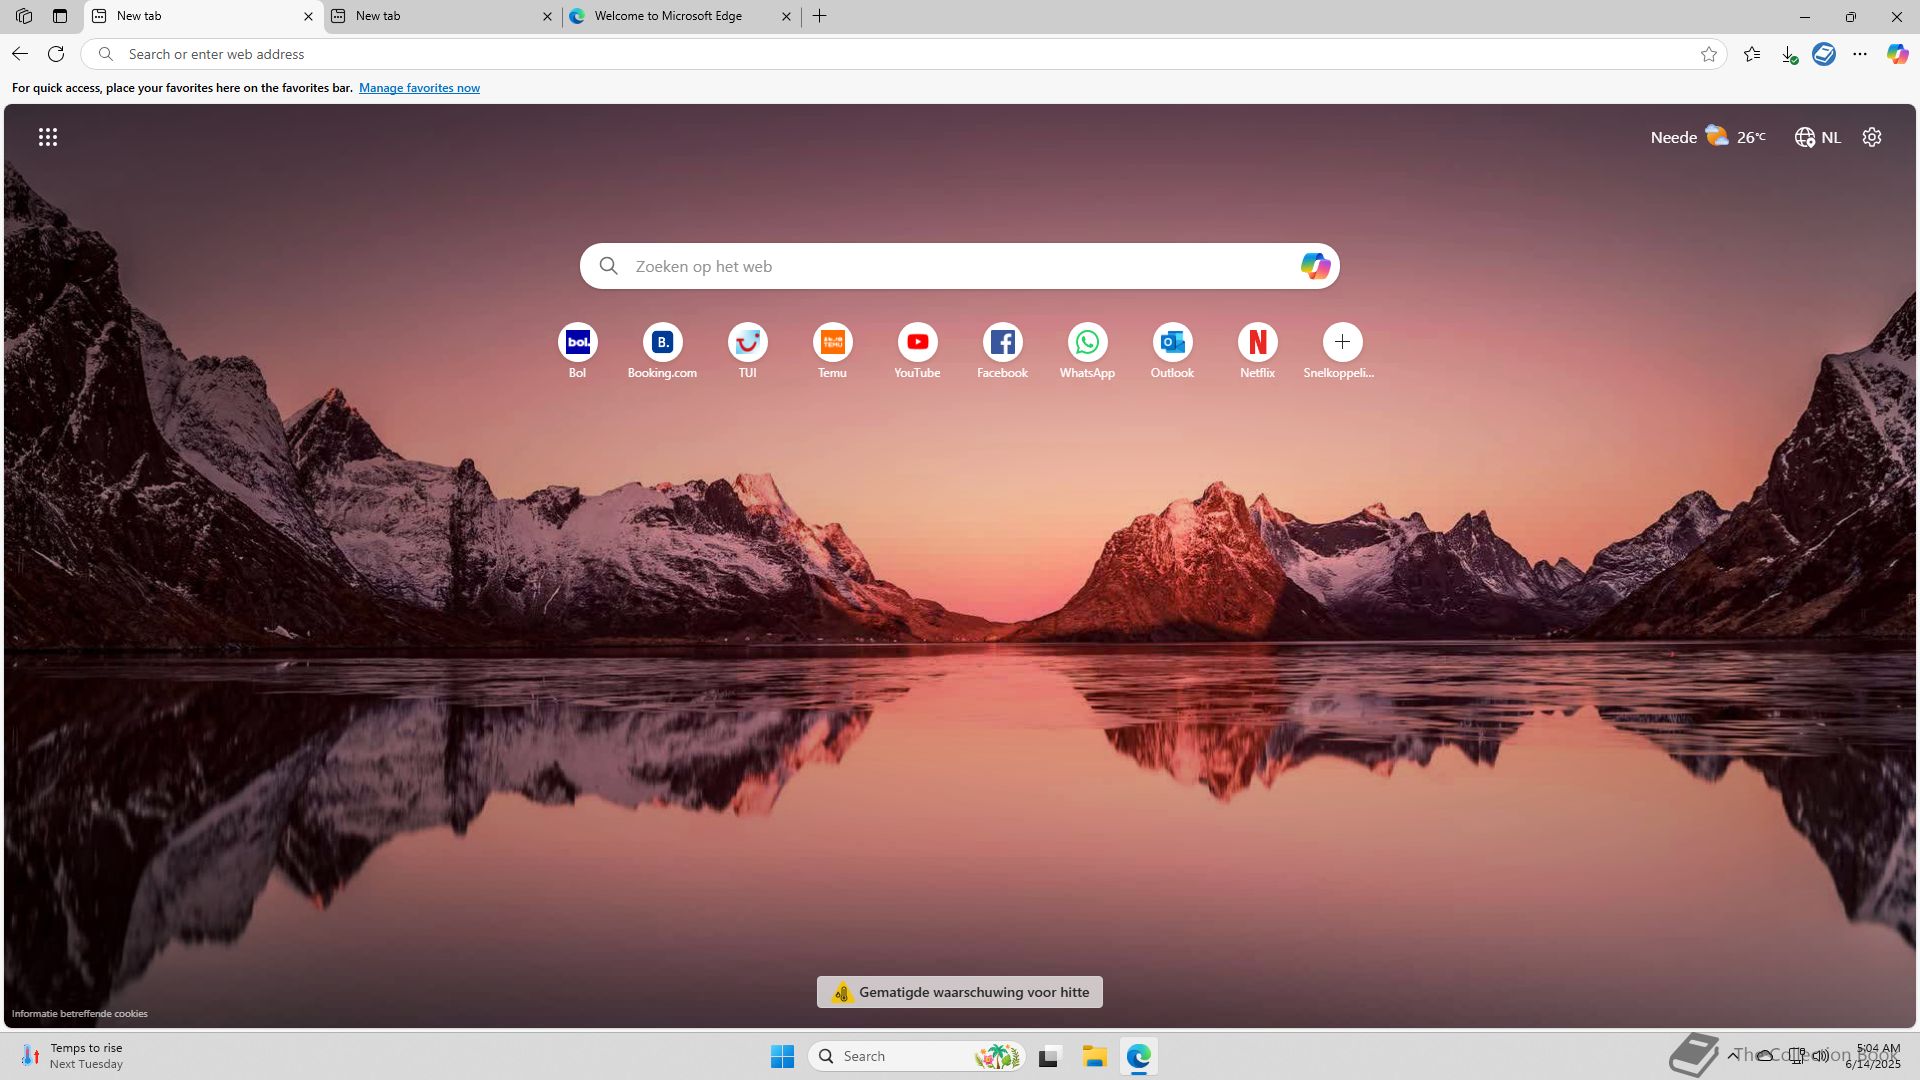The image size is (1920, 1080).
Task: Open the Settings and more menu
Action: (x=1860, y=54)
